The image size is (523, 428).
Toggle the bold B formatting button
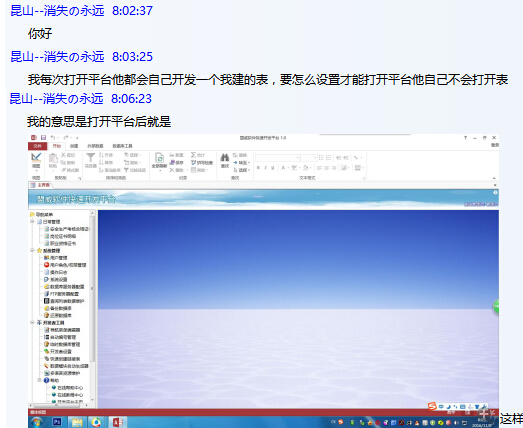258,167
